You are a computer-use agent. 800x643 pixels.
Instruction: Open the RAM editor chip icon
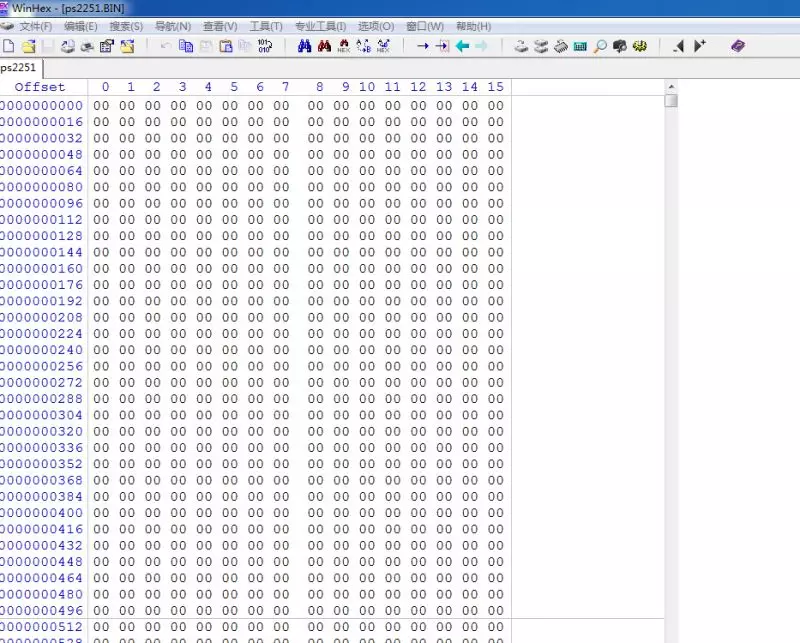click(561, 46)
